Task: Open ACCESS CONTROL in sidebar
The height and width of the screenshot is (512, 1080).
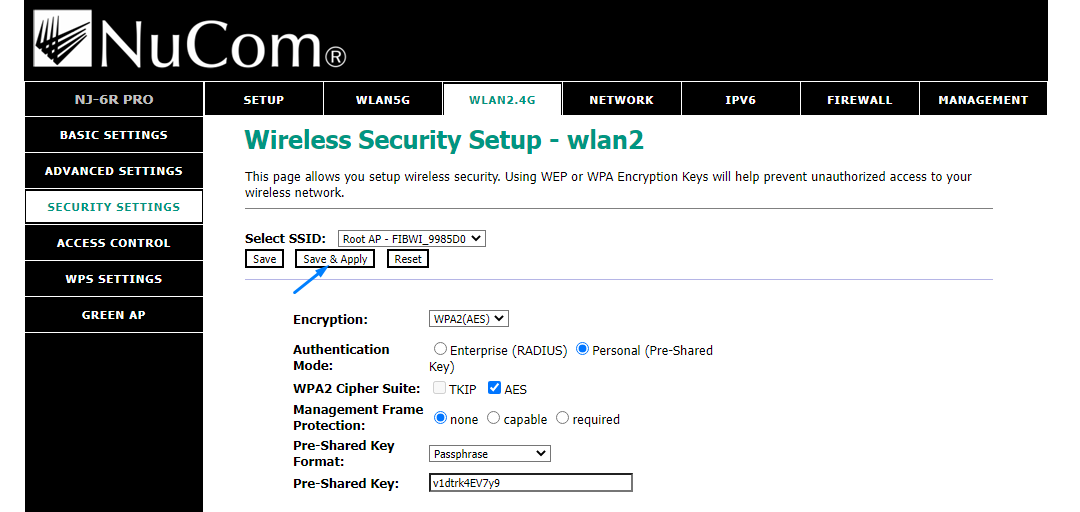Action: click(114, 243)
